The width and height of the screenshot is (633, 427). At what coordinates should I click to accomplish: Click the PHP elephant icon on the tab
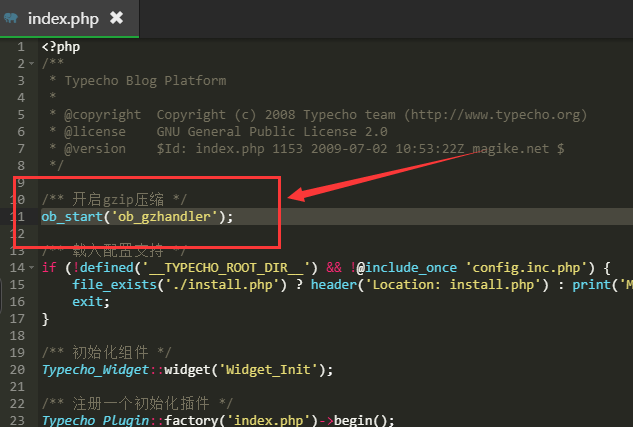[x=11, y=18]
